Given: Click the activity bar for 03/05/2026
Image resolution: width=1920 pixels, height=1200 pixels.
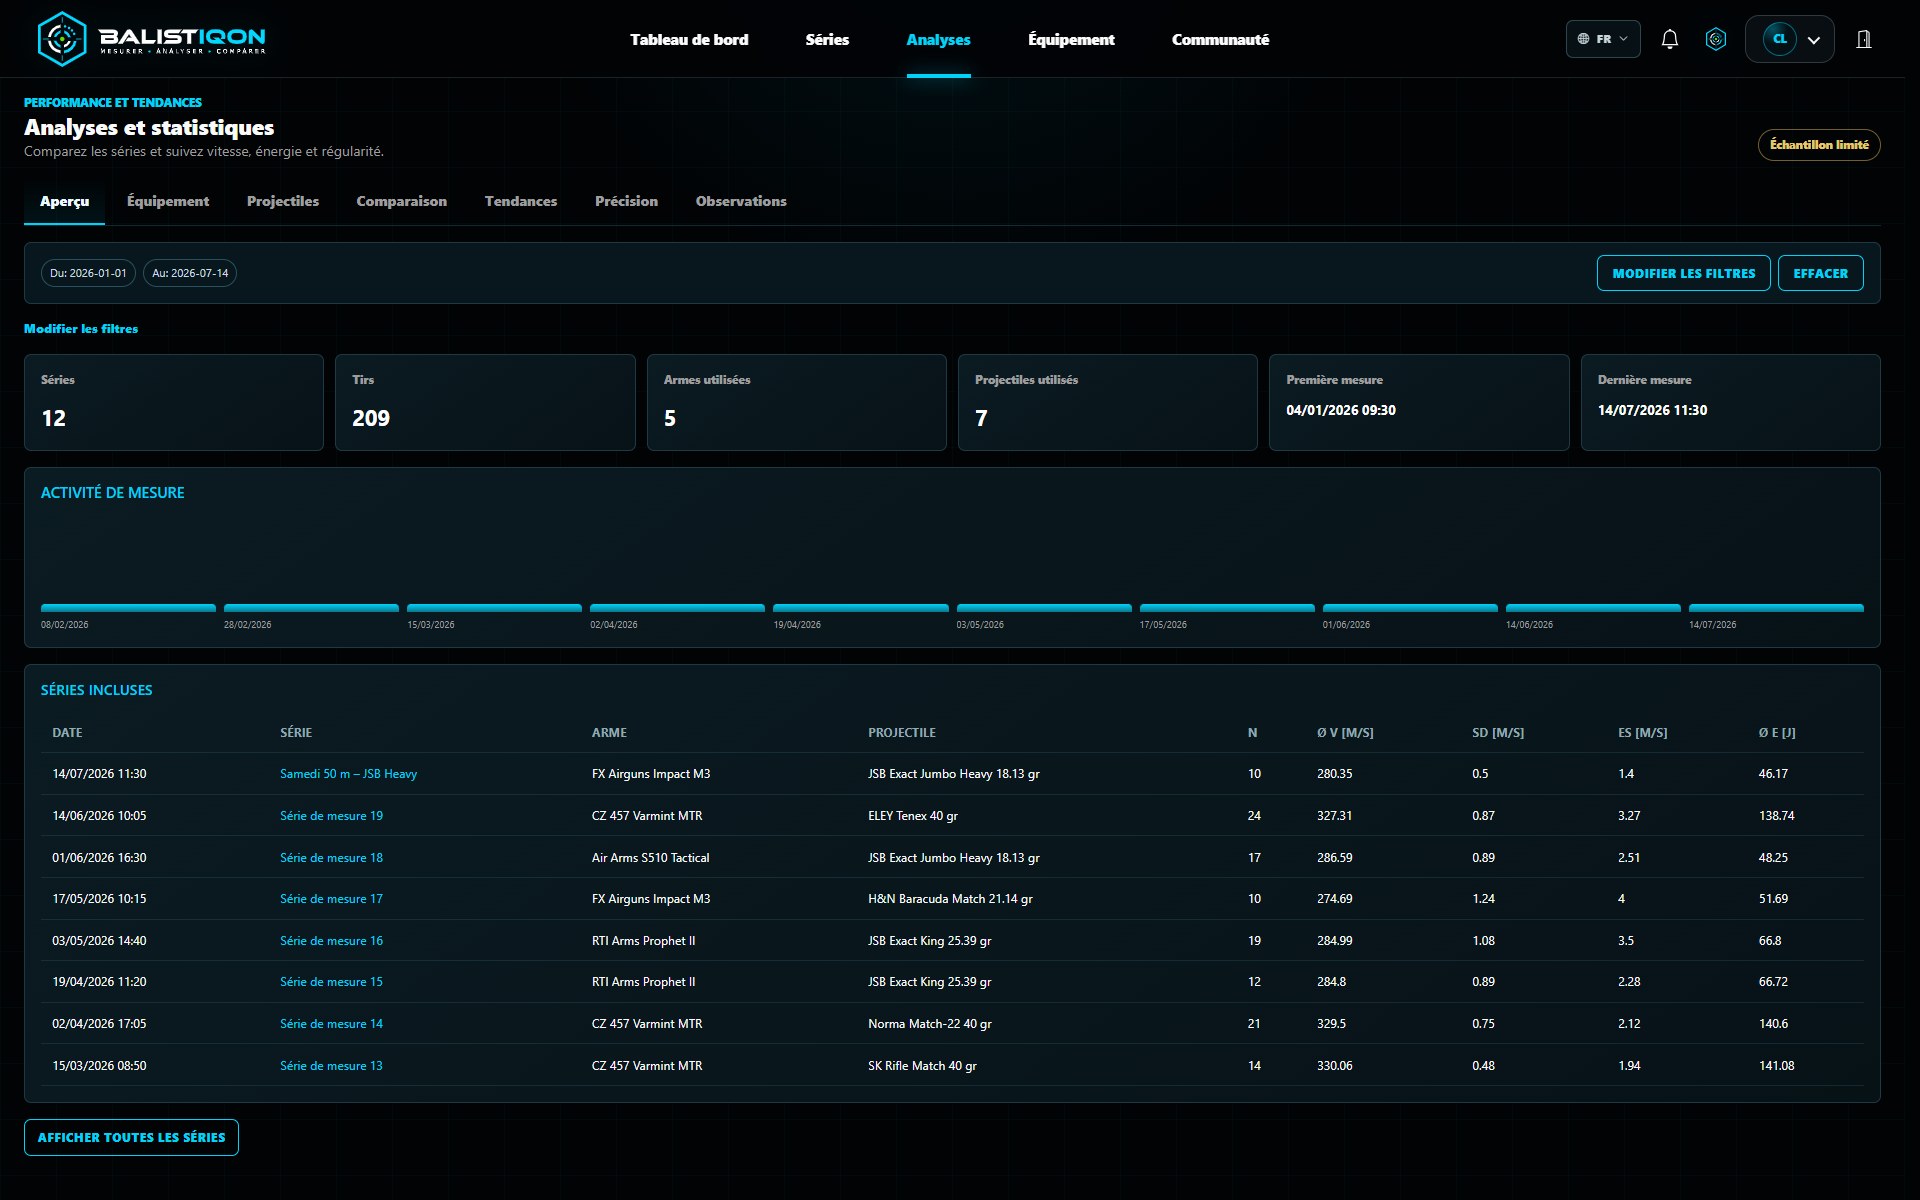Looking at the screenshot, I should [x=1044, y=608].
